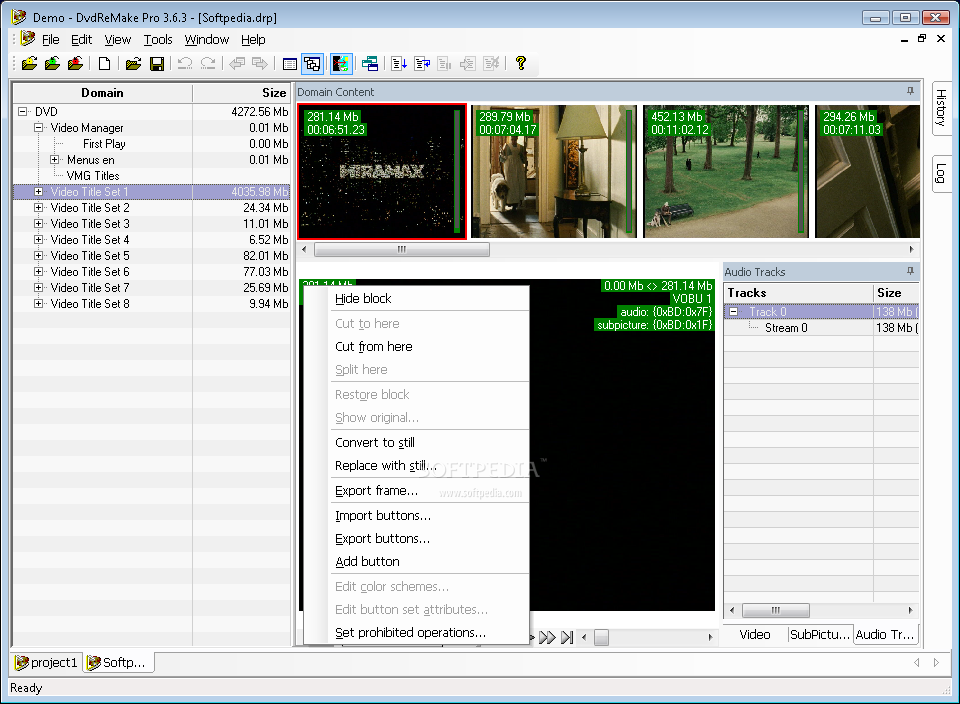960x704 pixels.
Task: Open the File menu
Action: coord(50,40)
